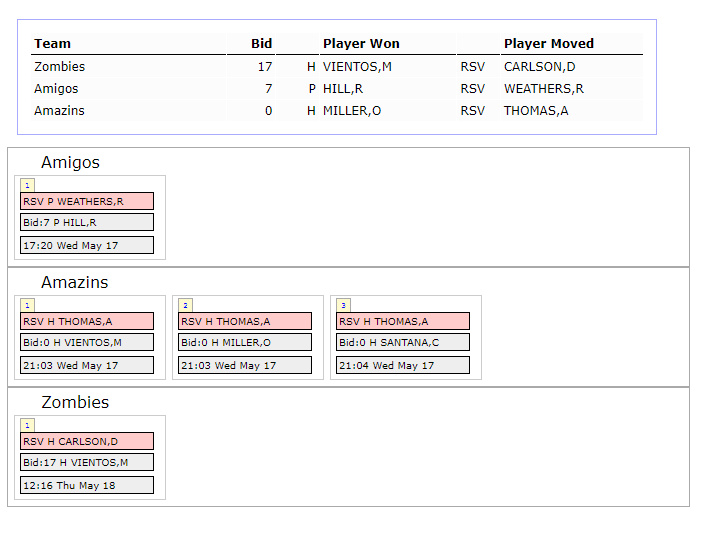Click the number 3 badge under Amazins
The height and width of the screenshot is (540, 701).
[343, 305]
